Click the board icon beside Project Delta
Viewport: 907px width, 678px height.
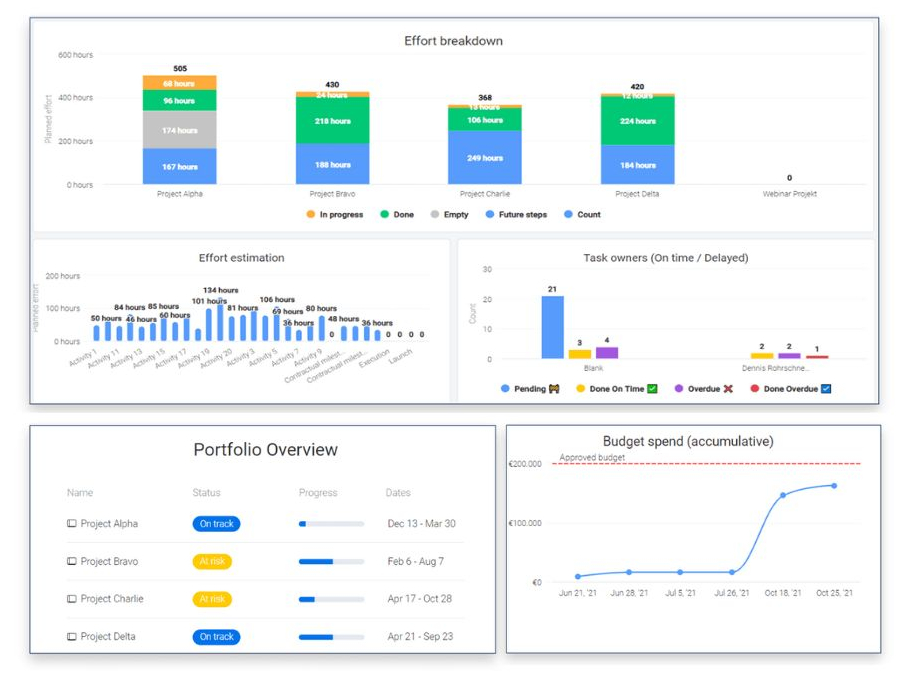(x=72, y=636)
